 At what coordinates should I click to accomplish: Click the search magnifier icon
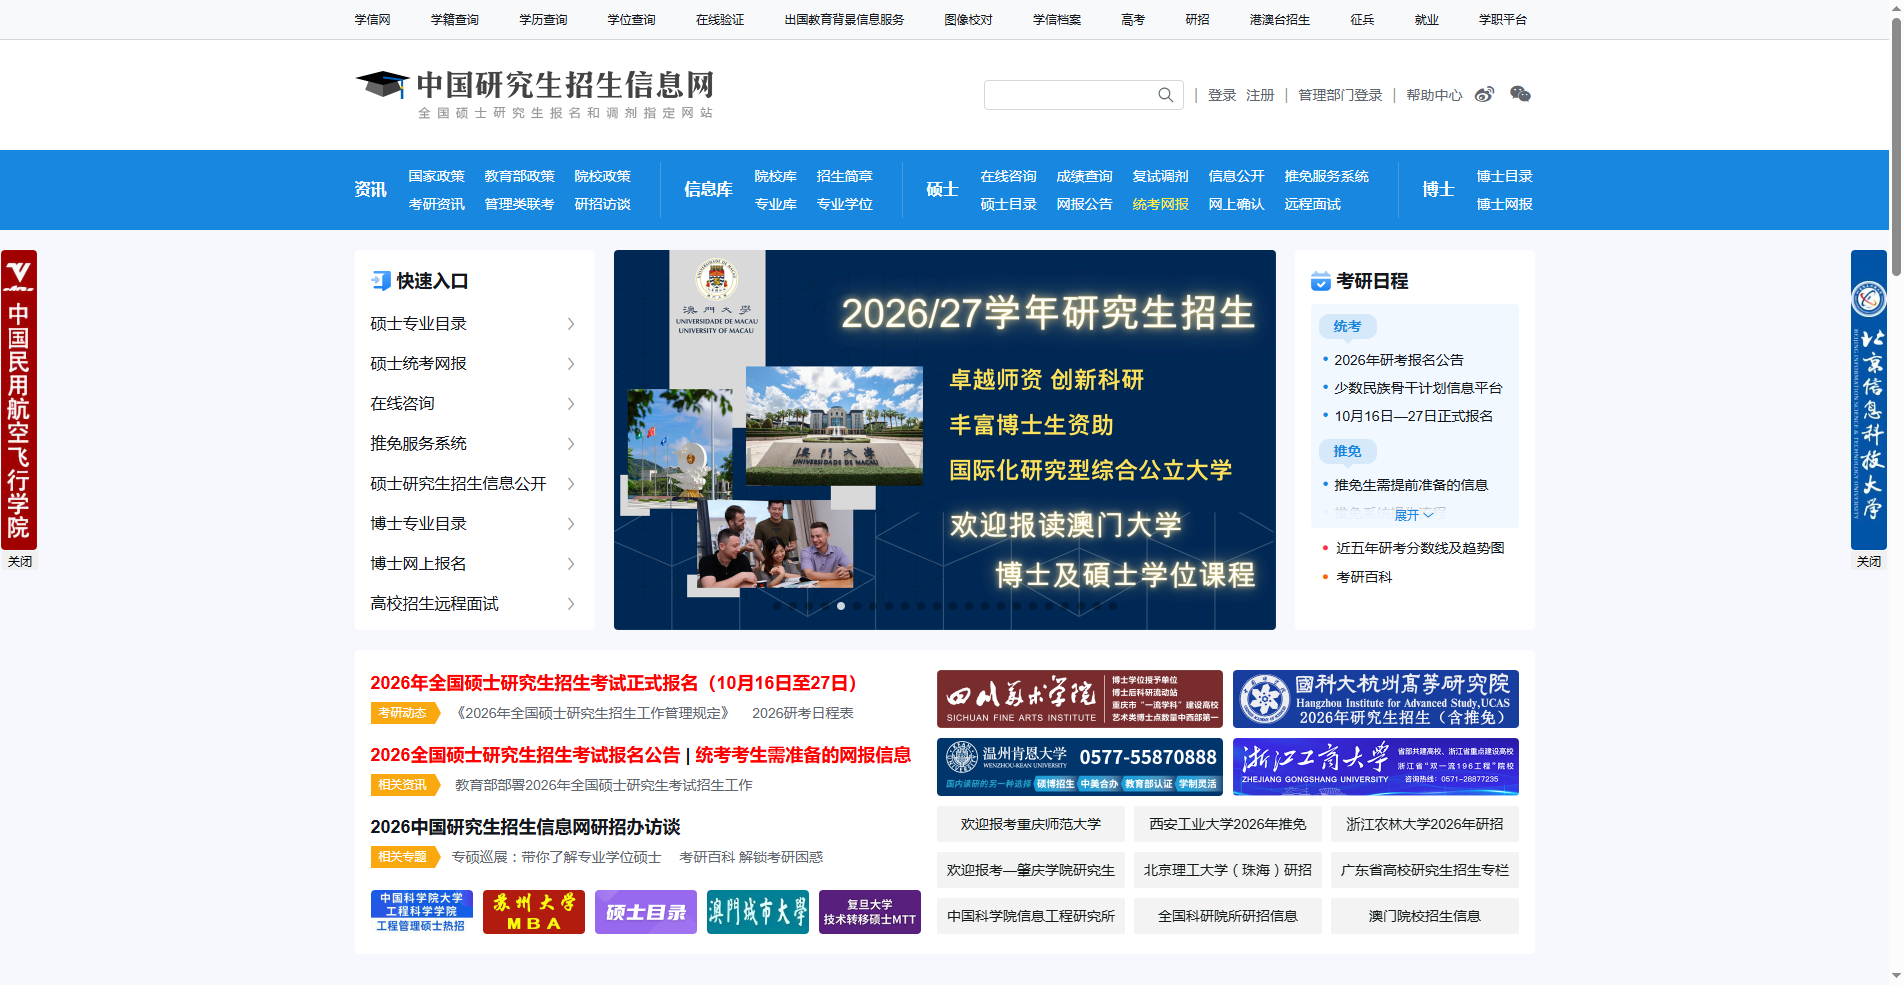tap(1164, 95)
